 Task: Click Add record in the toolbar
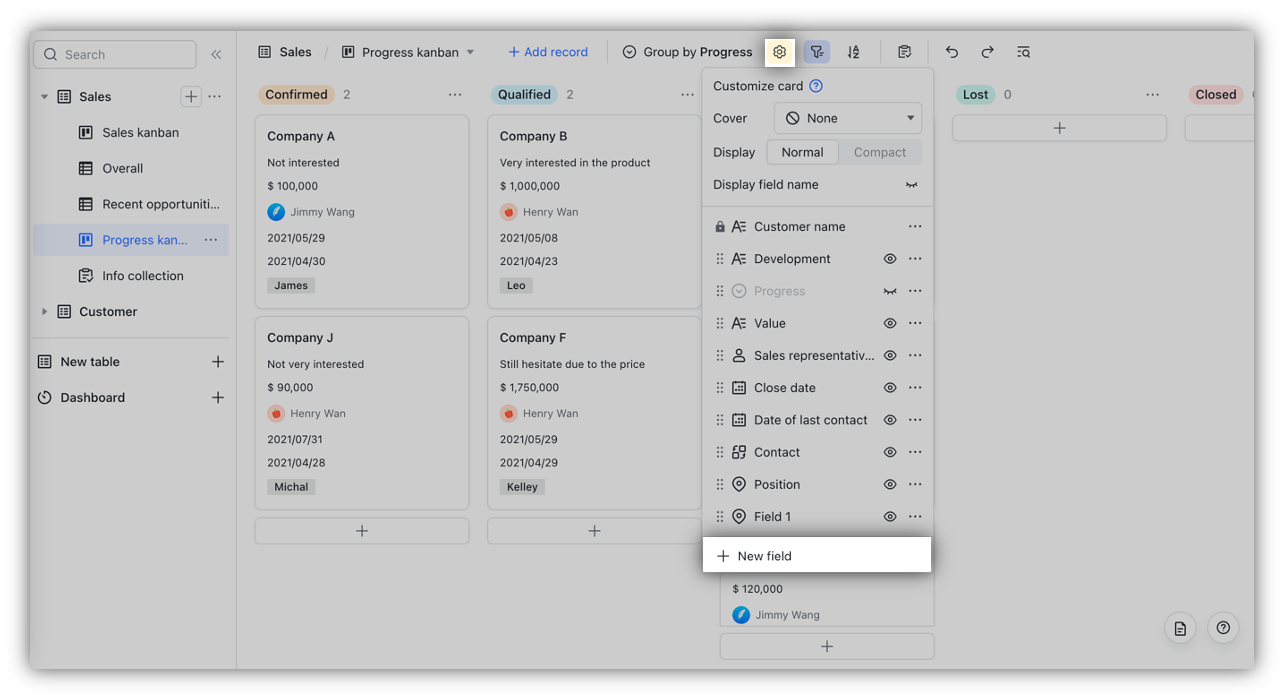click(x=547, y=52)
